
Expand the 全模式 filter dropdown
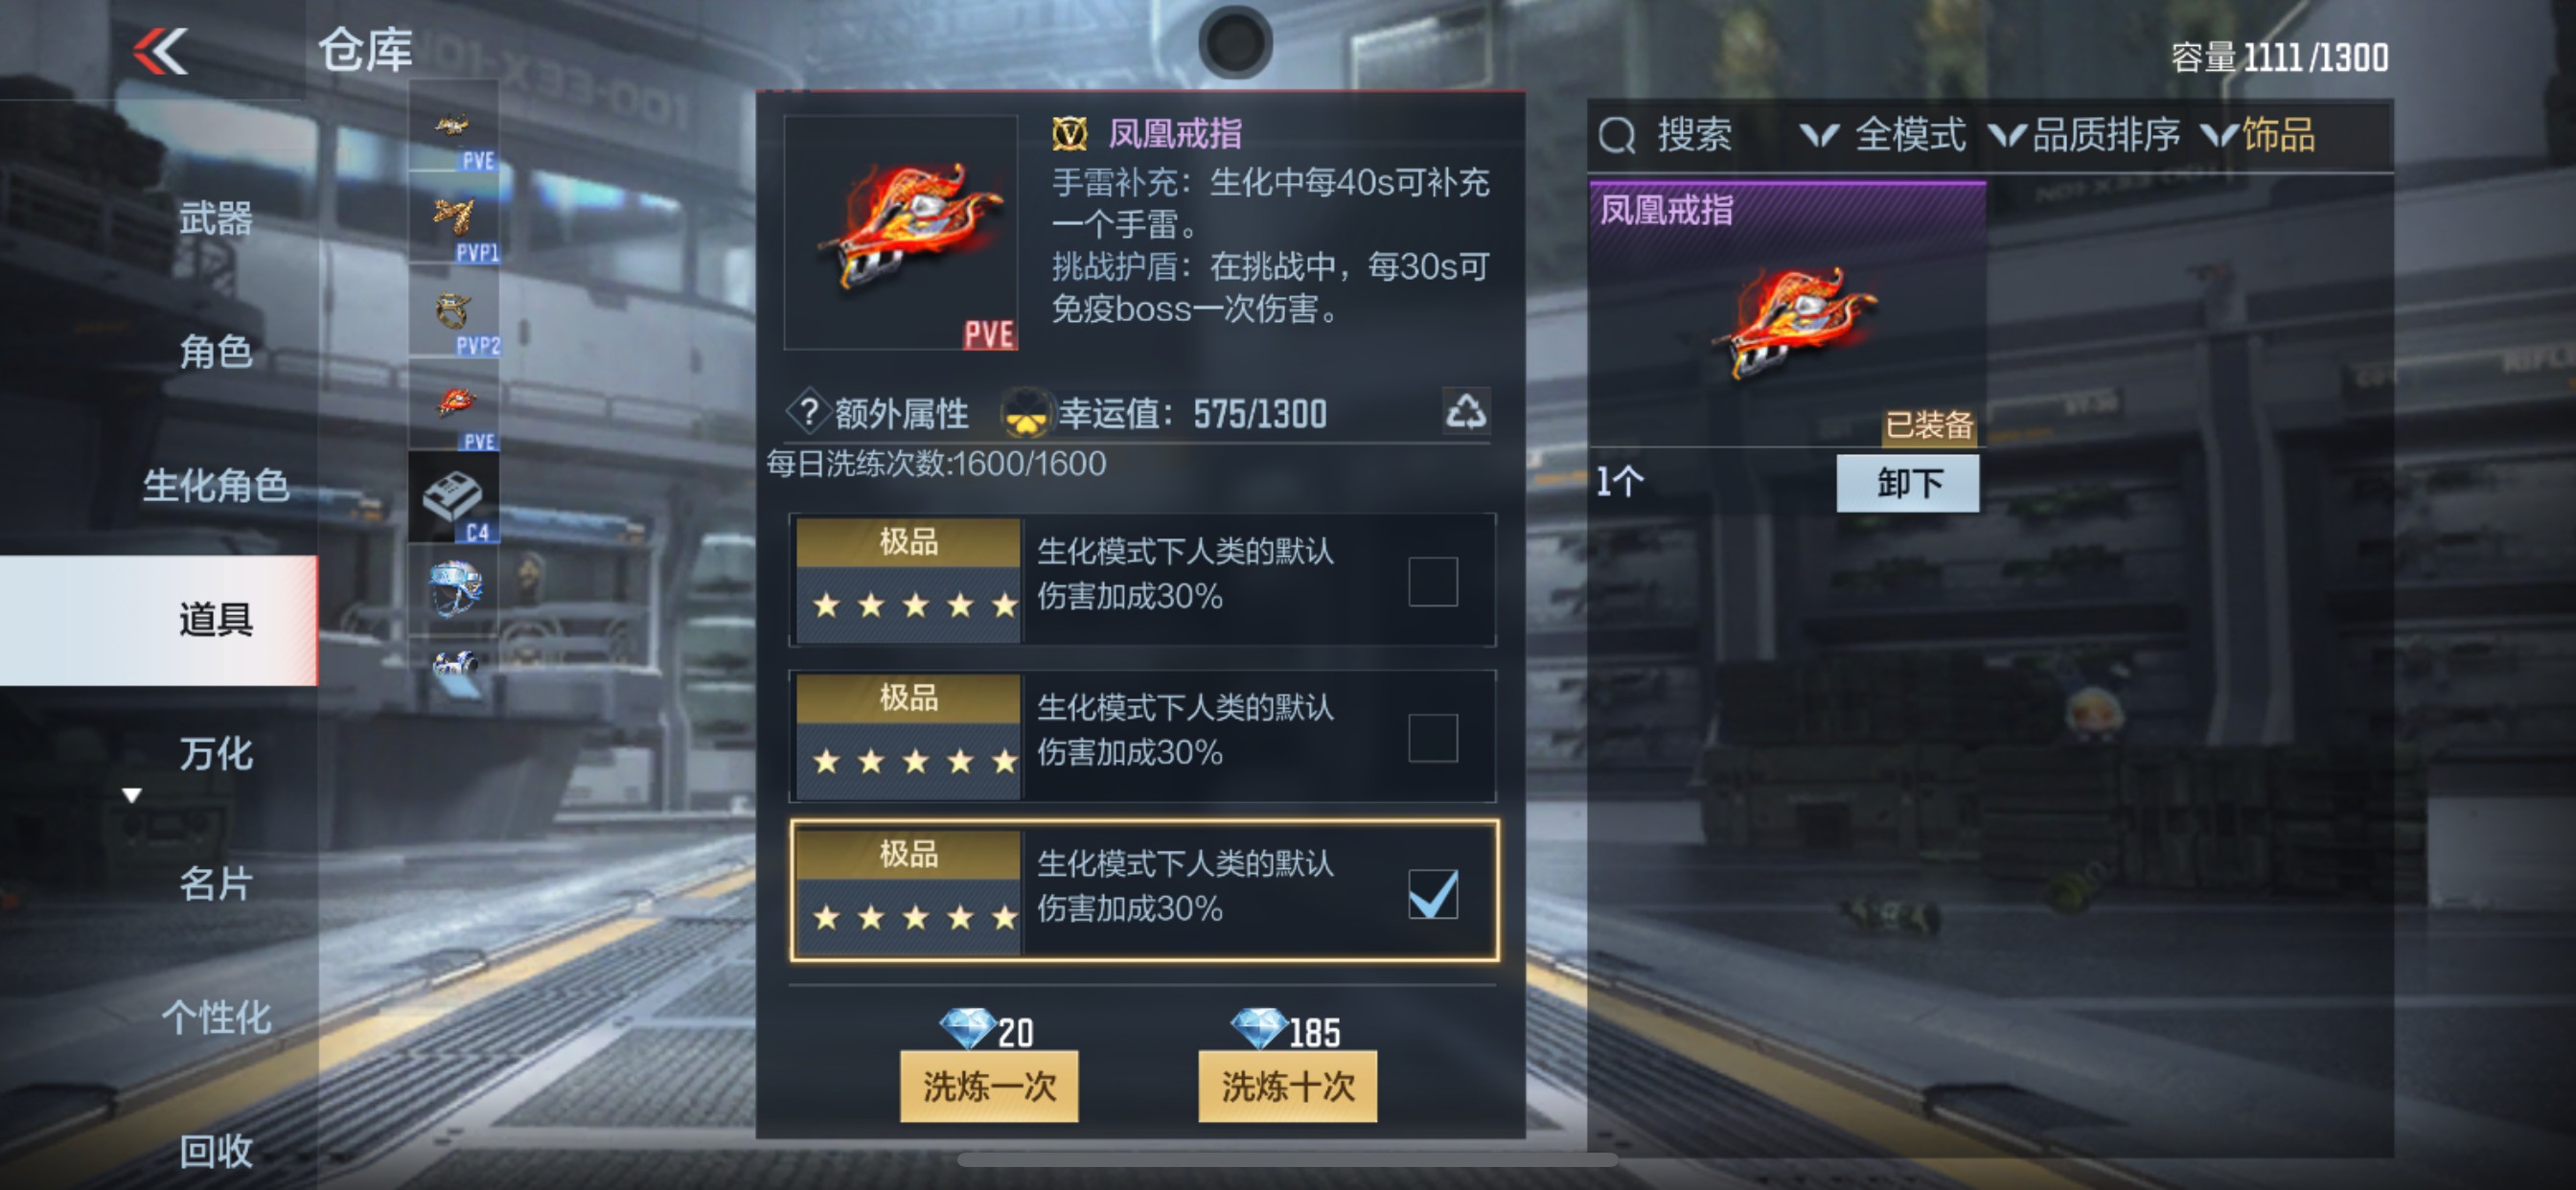tap(1882, 135)
